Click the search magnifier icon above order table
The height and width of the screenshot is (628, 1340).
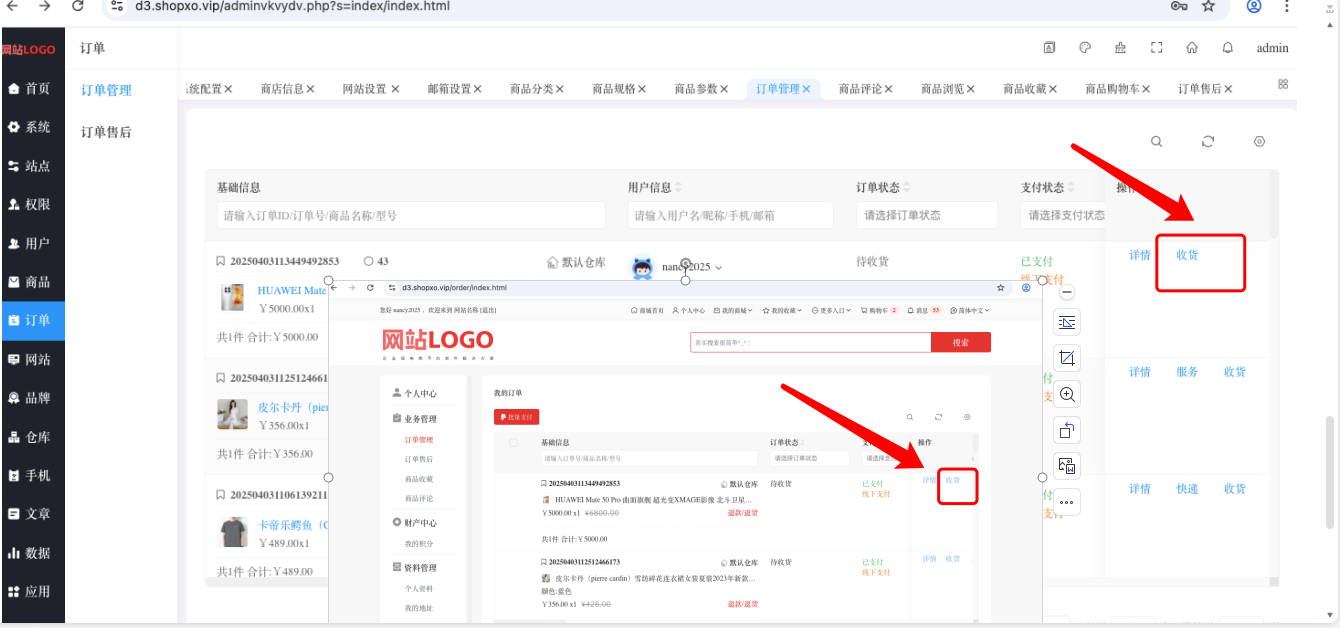(x=1157, y=142)
